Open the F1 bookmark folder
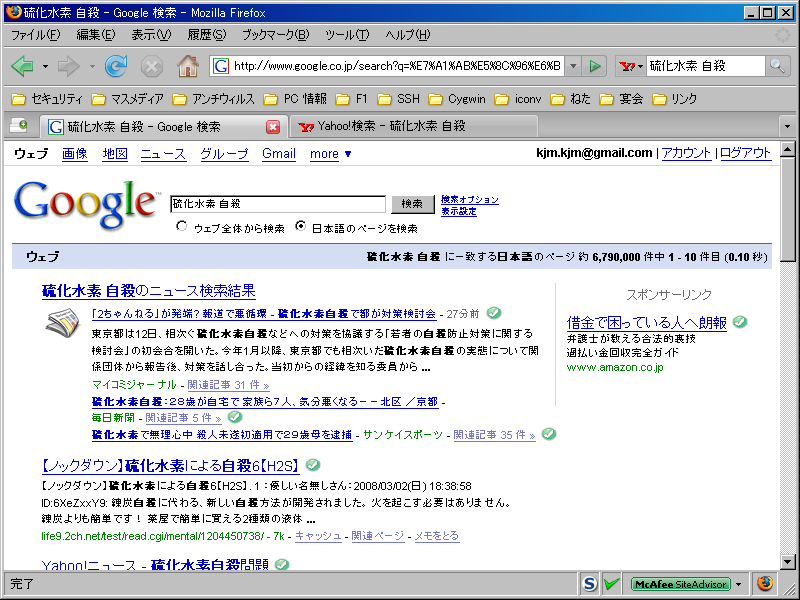The height and width of the screenshot is (600, 800). 351,99
